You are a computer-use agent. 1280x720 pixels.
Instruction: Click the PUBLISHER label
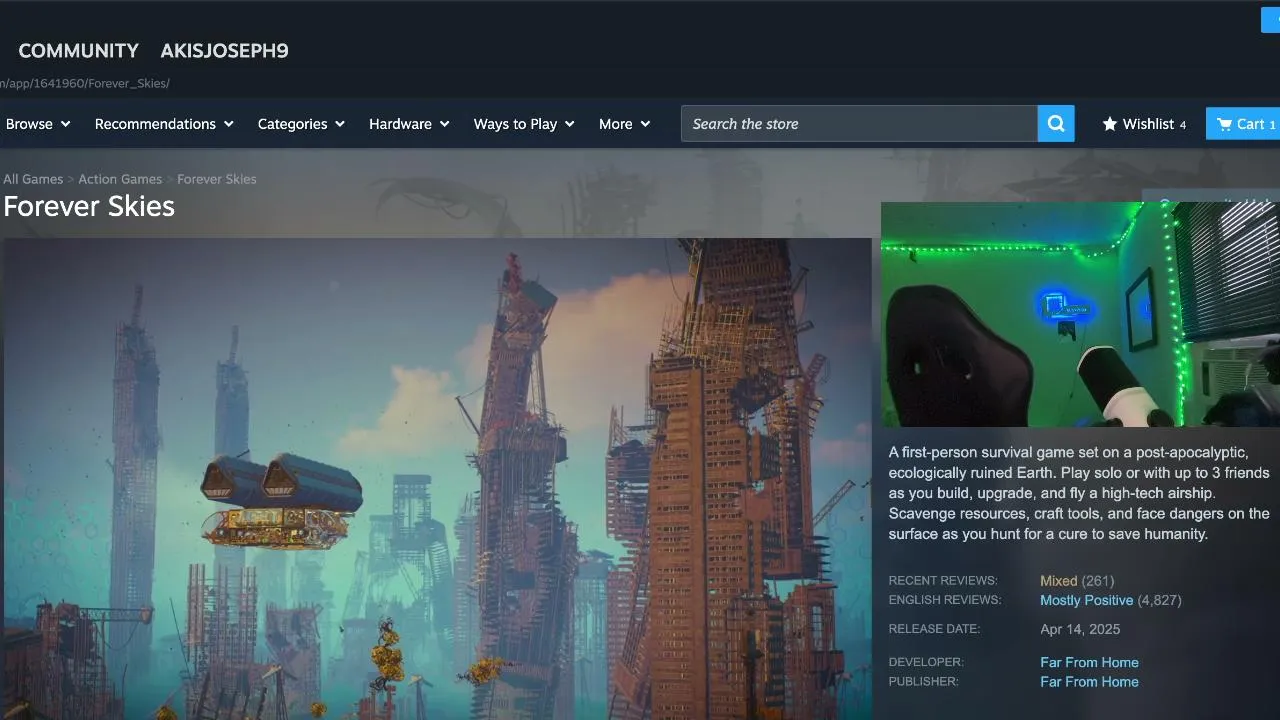point(923,682)
